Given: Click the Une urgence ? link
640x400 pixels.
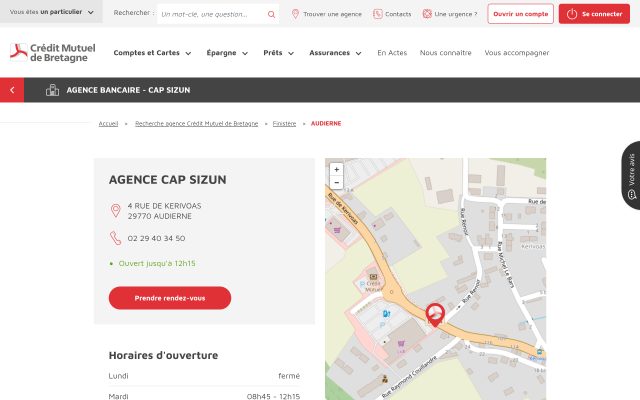Looking at the screenshot, I should click(450, 14).
